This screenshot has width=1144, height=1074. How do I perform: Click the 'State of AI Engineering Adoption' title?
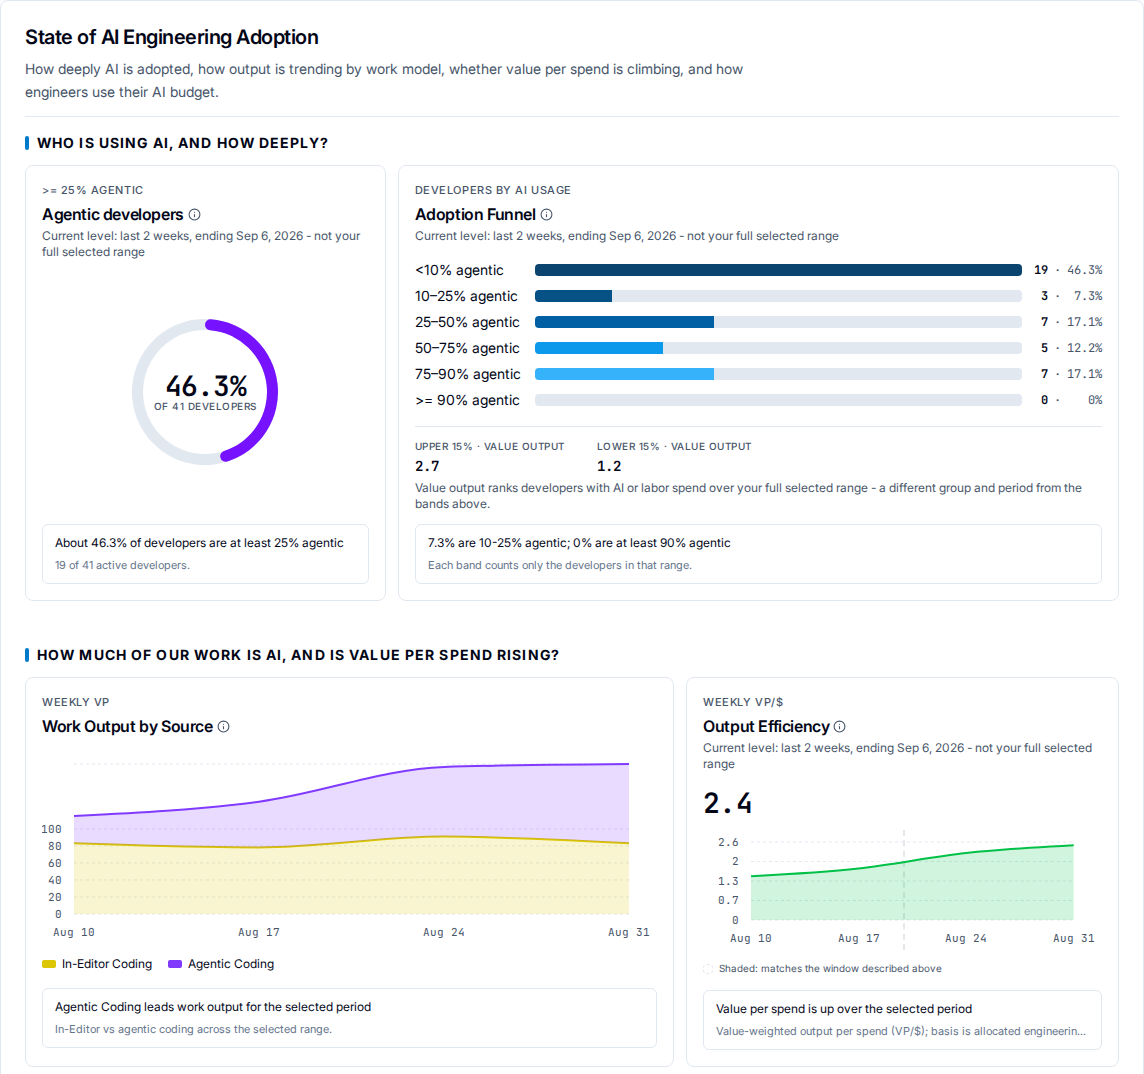(171, 37)
